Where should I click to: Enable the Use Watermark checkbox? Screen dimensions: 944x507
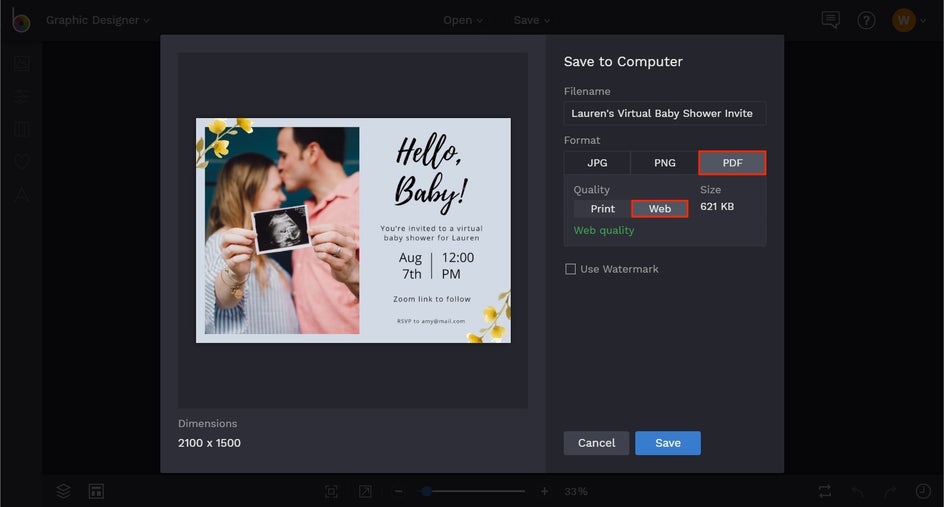570,269
